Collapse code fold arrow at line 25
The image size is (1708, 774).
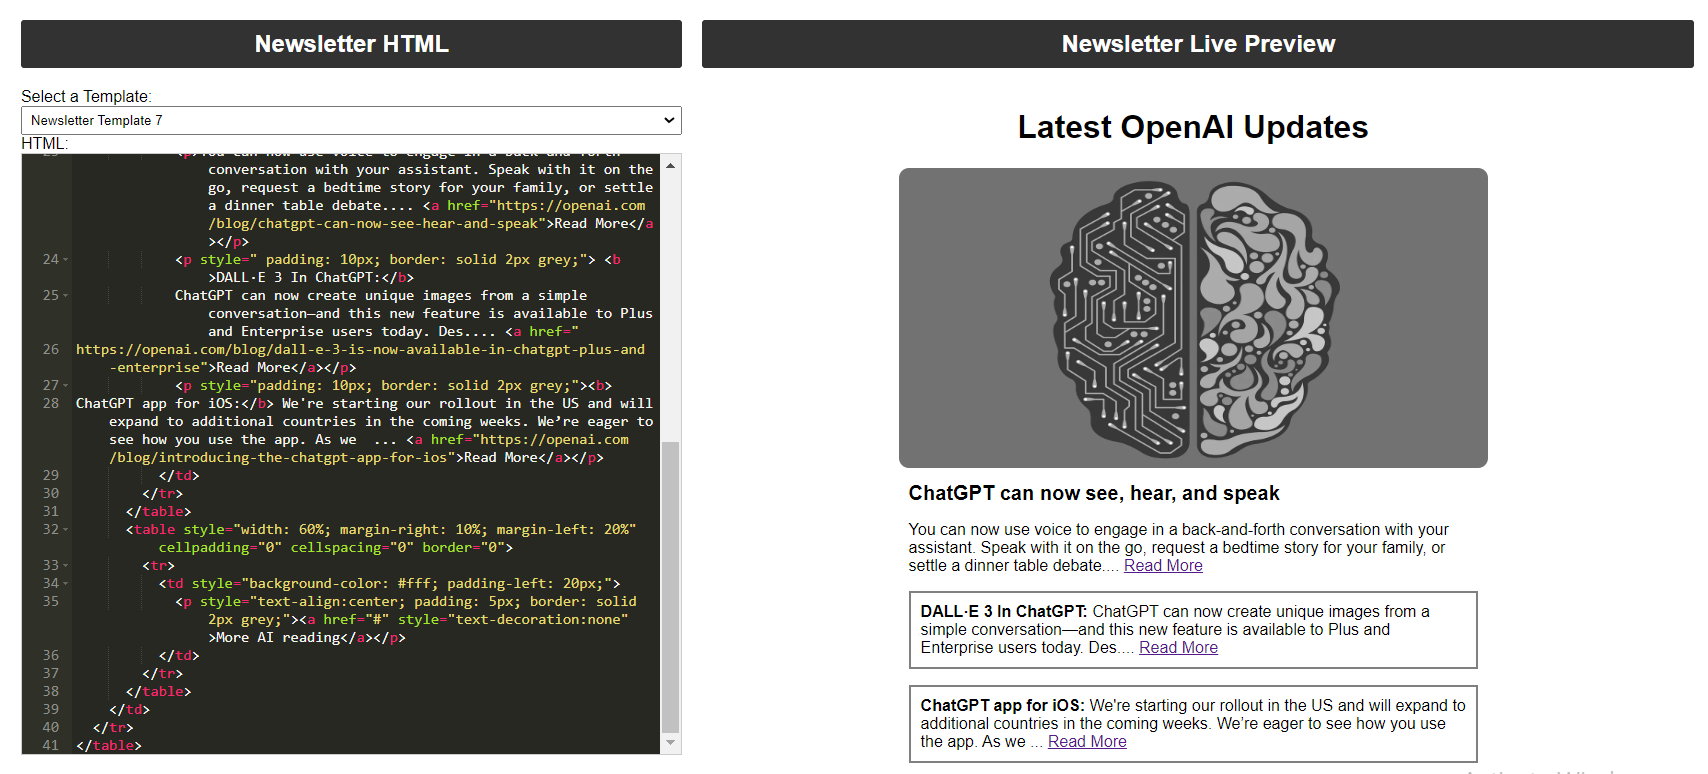click(66, 296)
